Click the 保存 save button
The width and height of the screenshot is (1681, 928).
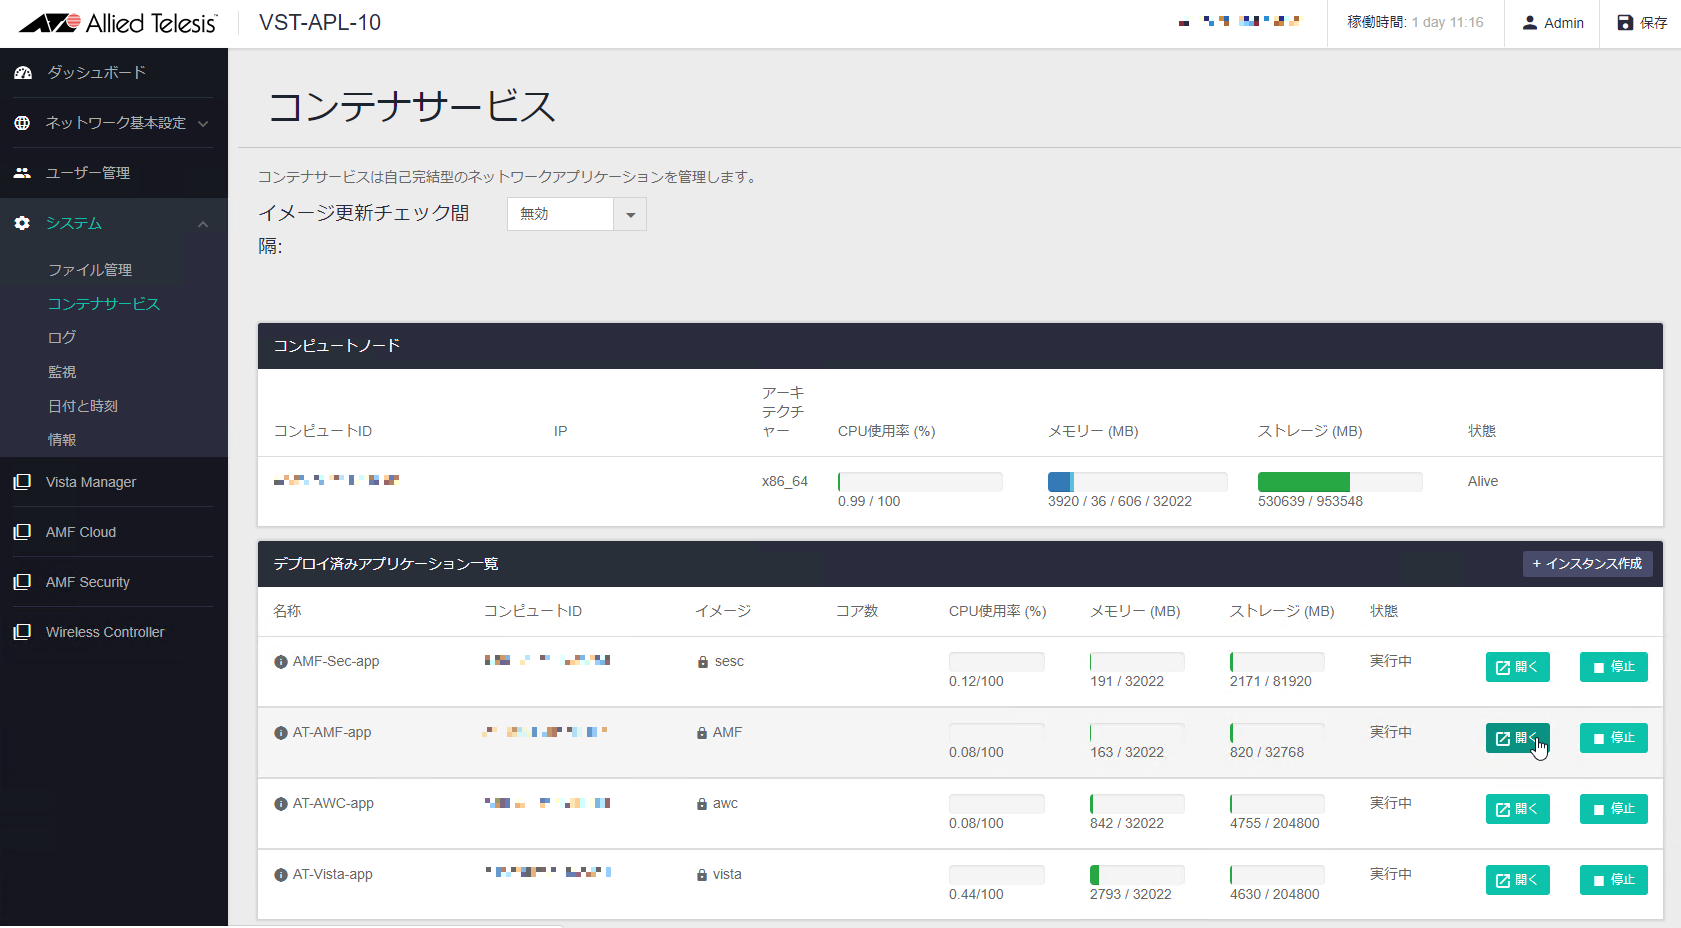point(1641,23)
